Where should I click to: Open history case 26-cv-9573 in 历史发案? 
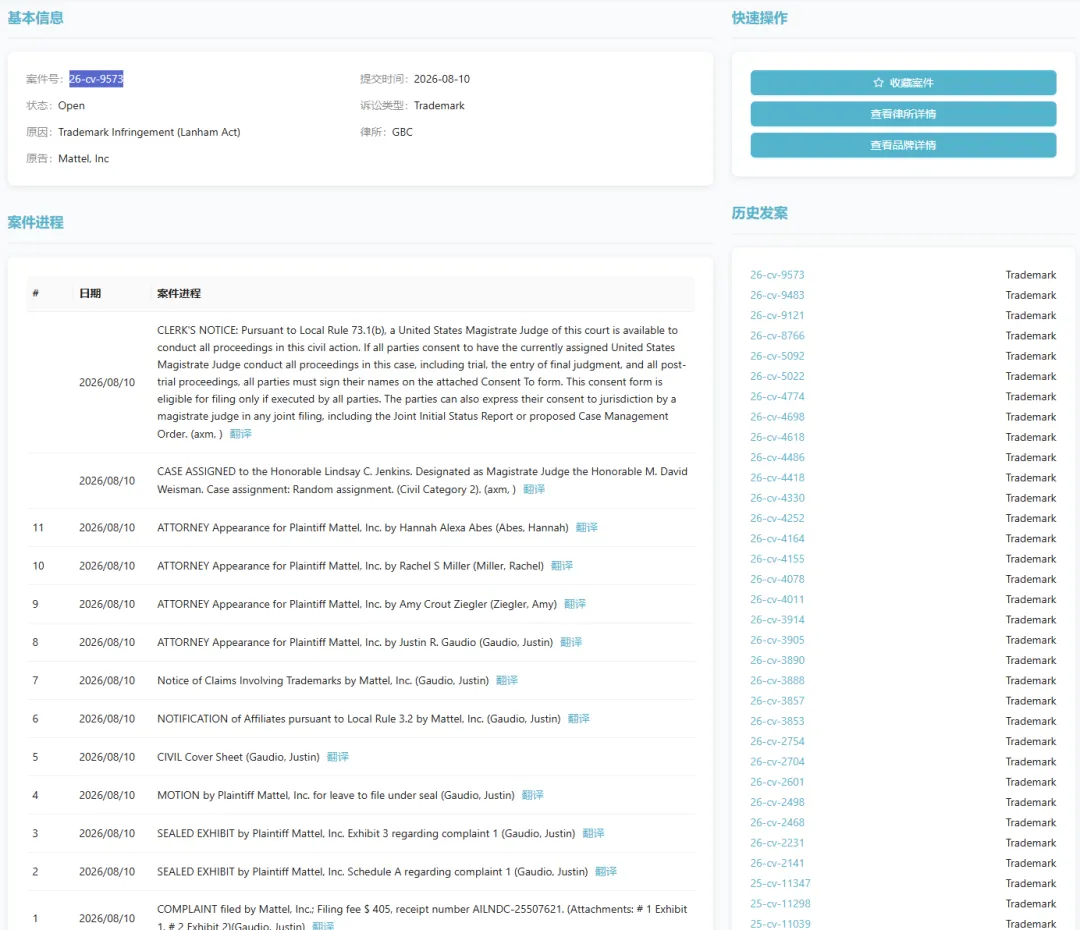(777, 275)
